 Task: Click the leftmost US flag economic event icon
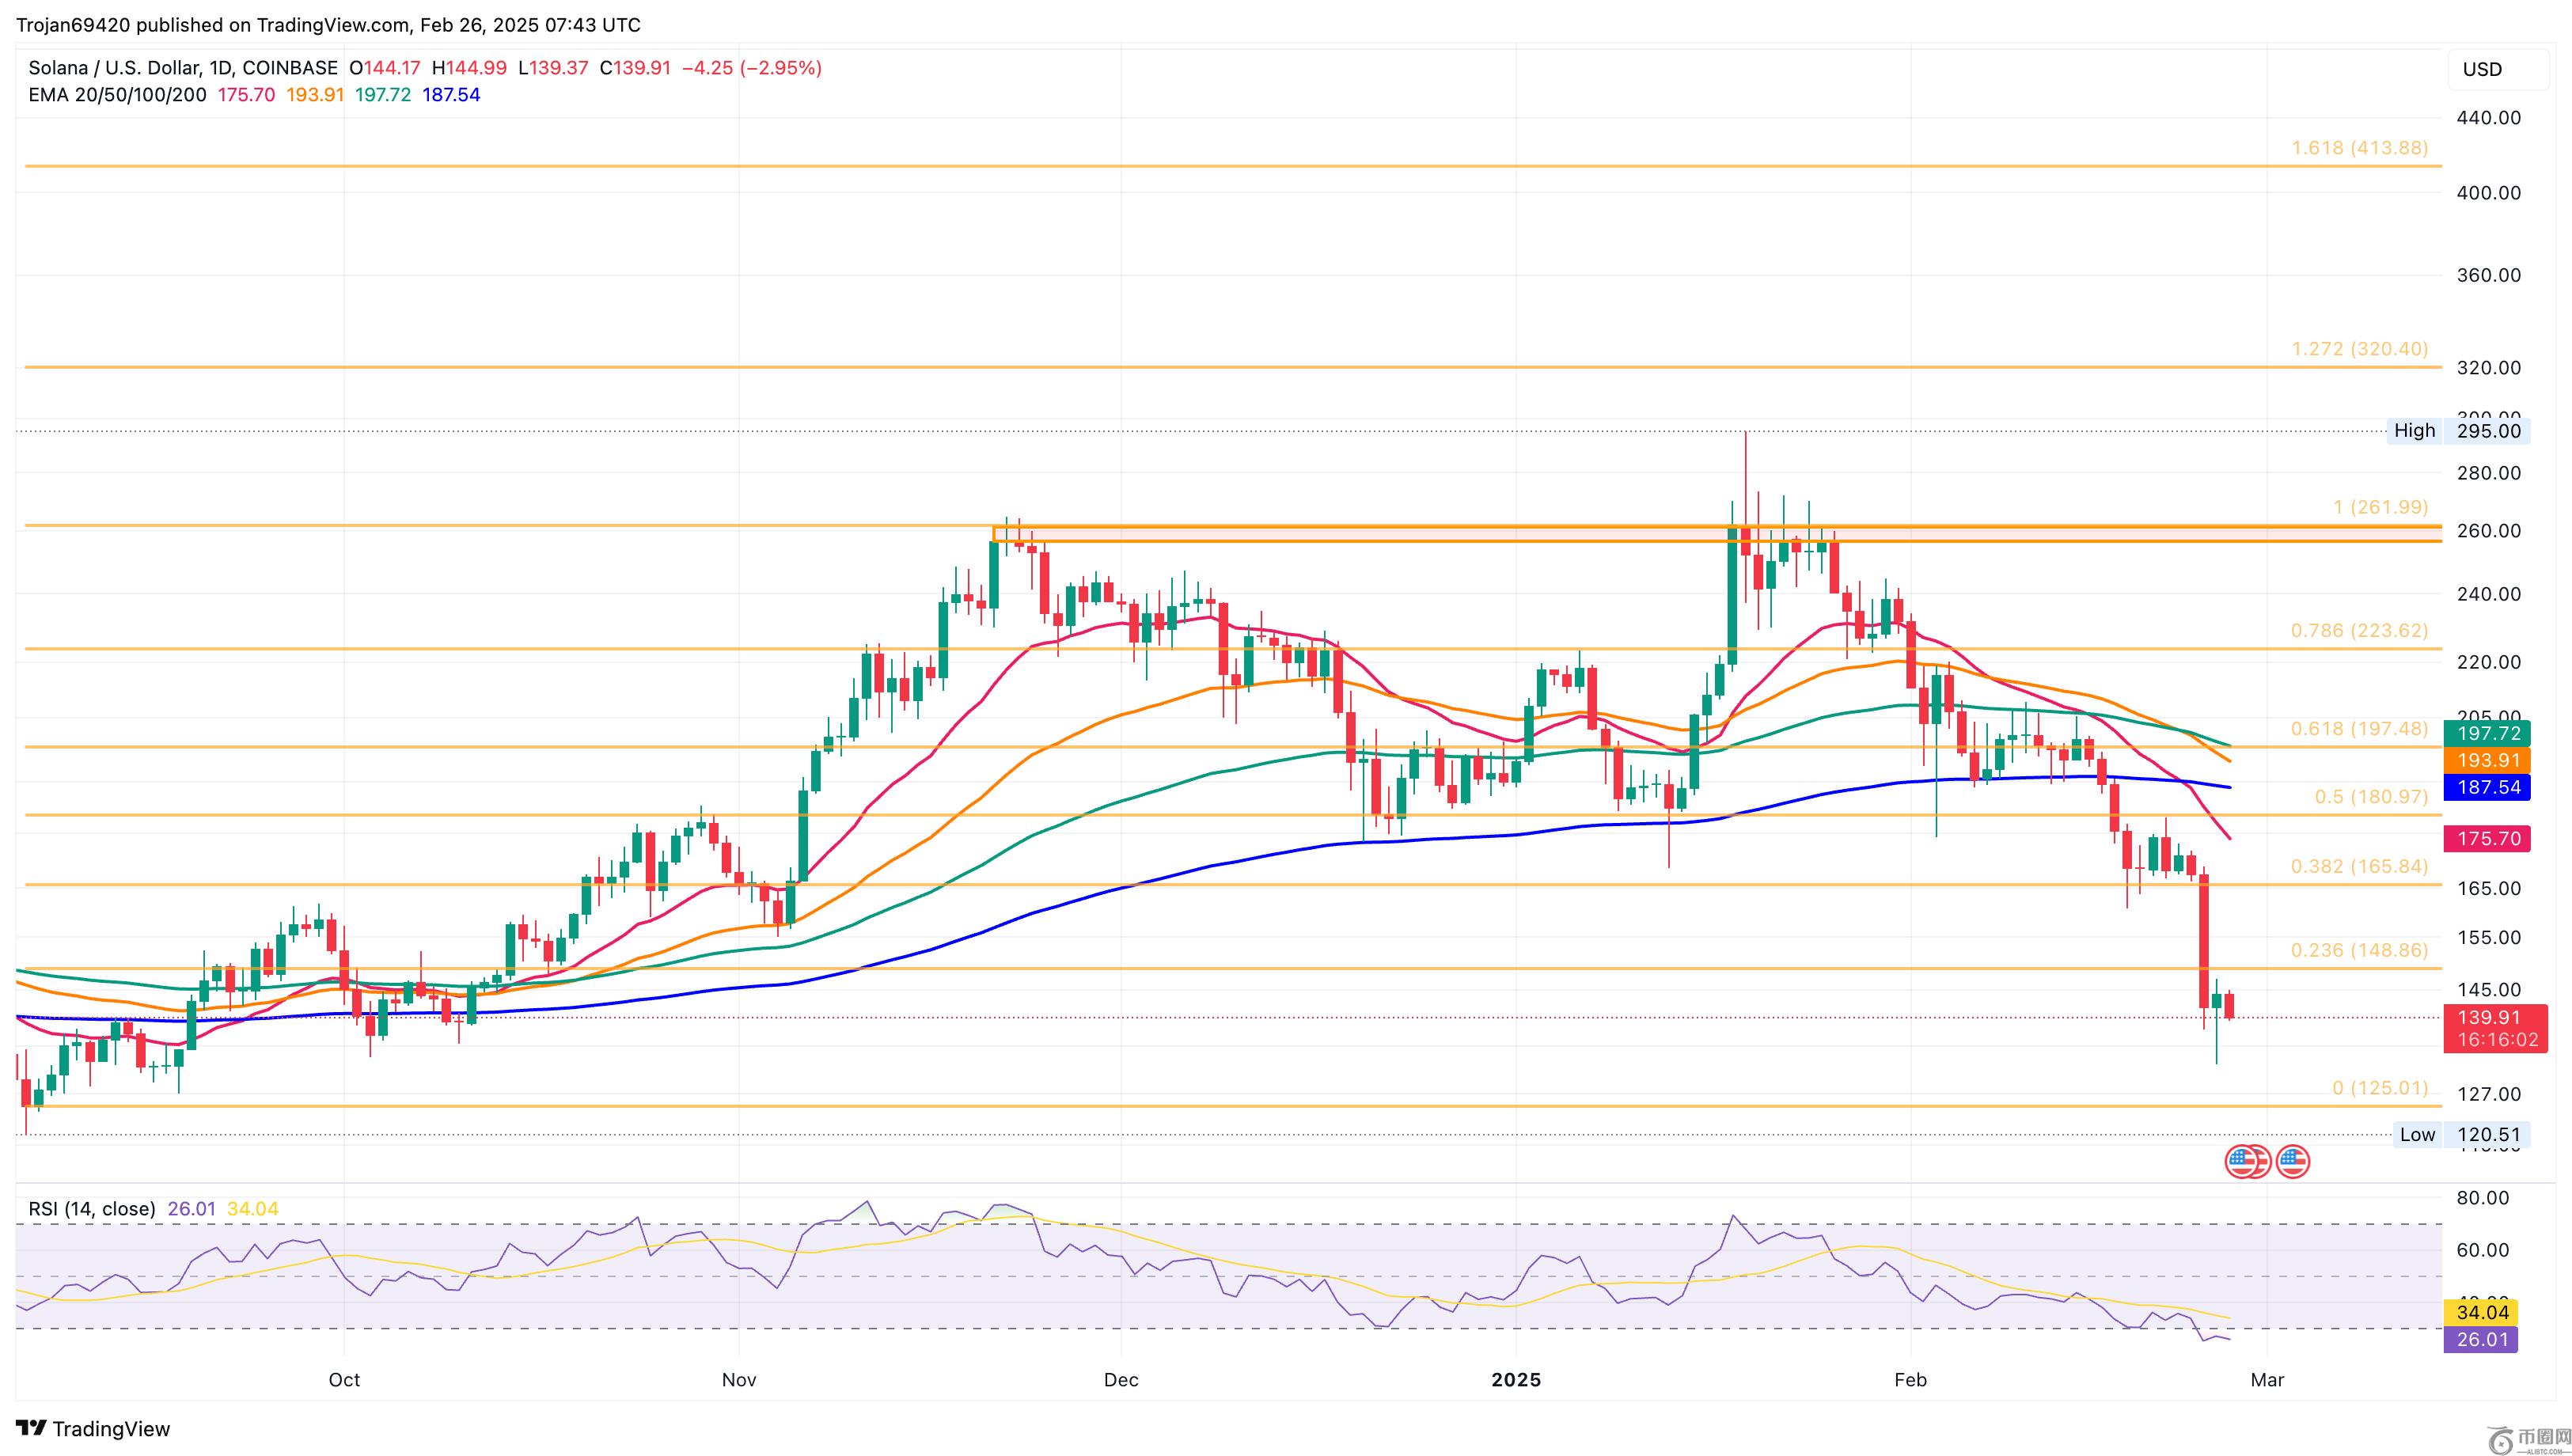click(2241, 1162)
